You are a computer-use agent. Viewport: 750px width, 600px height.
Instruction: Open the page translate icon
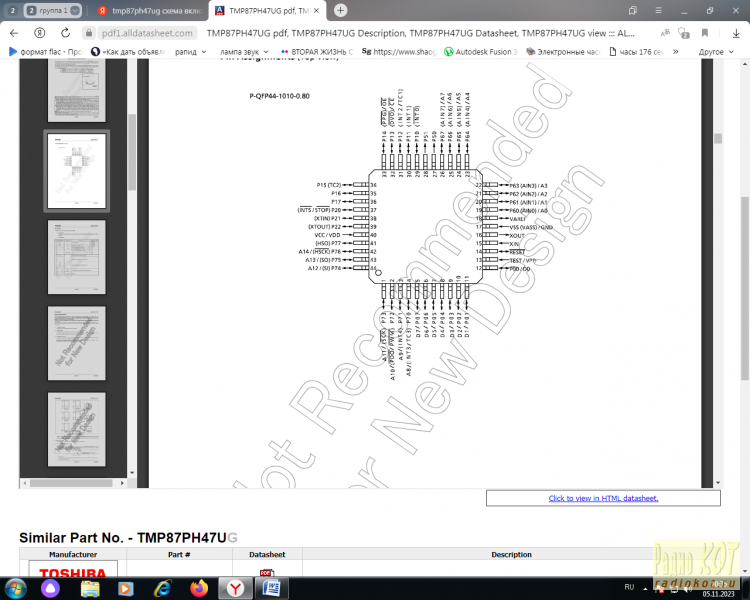[665, 33]
